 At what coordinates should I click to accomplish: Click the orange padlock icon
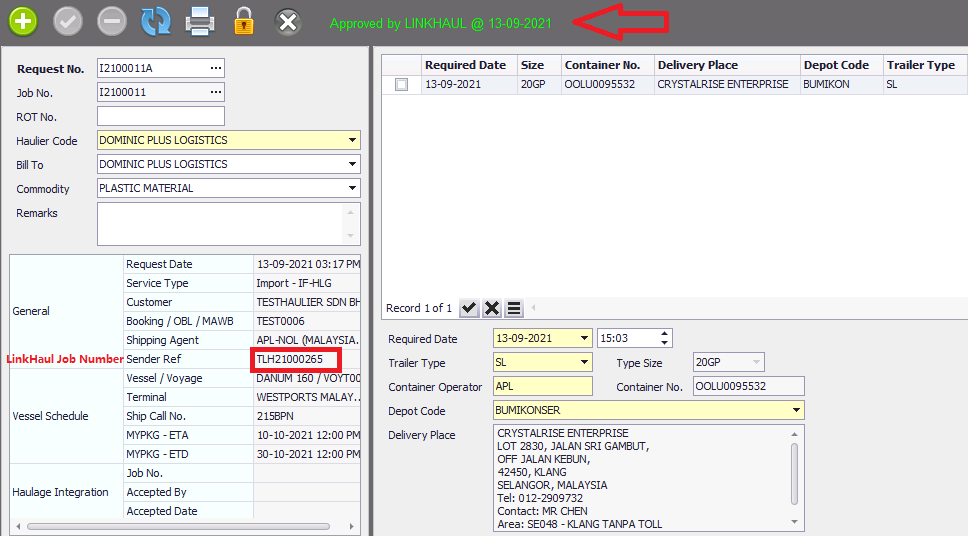tap(243, 20)
